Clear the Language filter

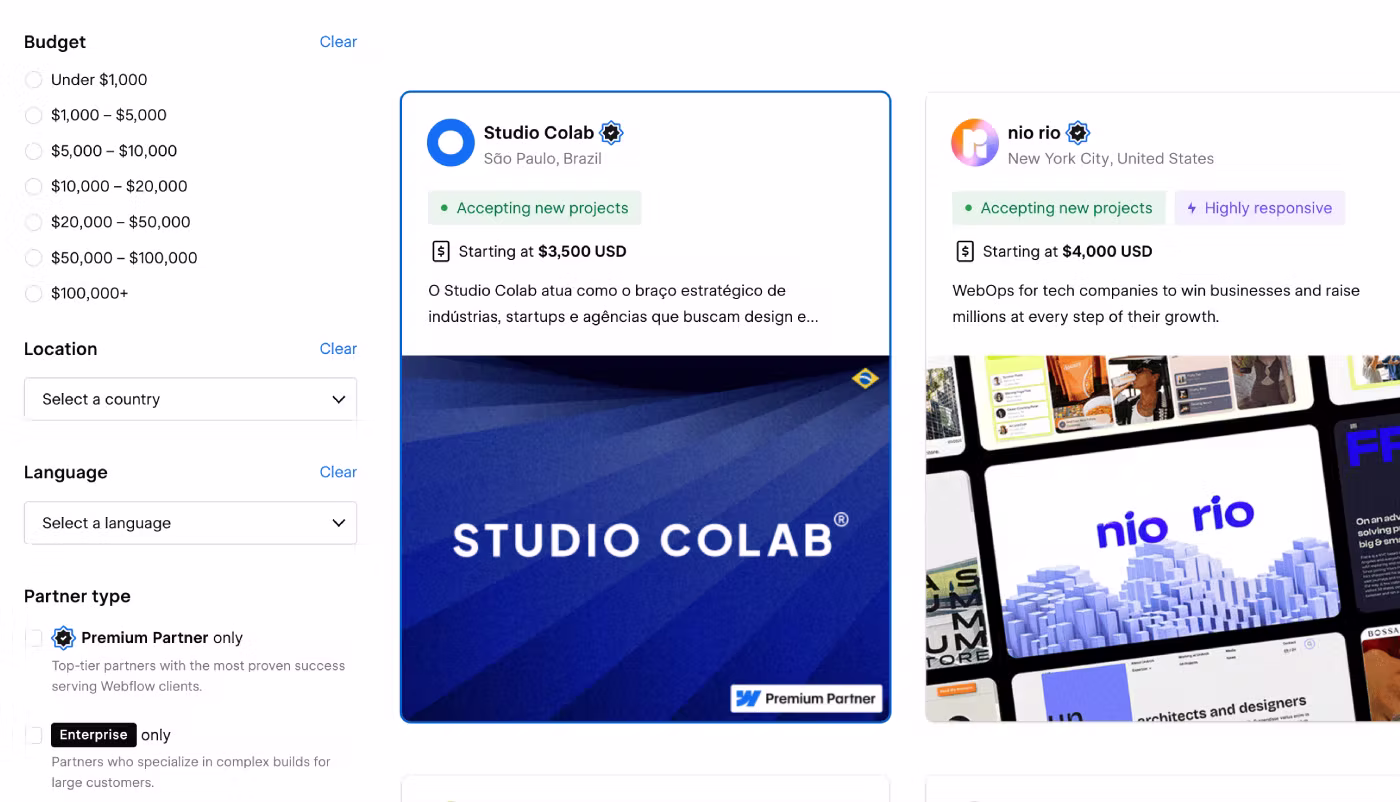click(x=338, y=472)
